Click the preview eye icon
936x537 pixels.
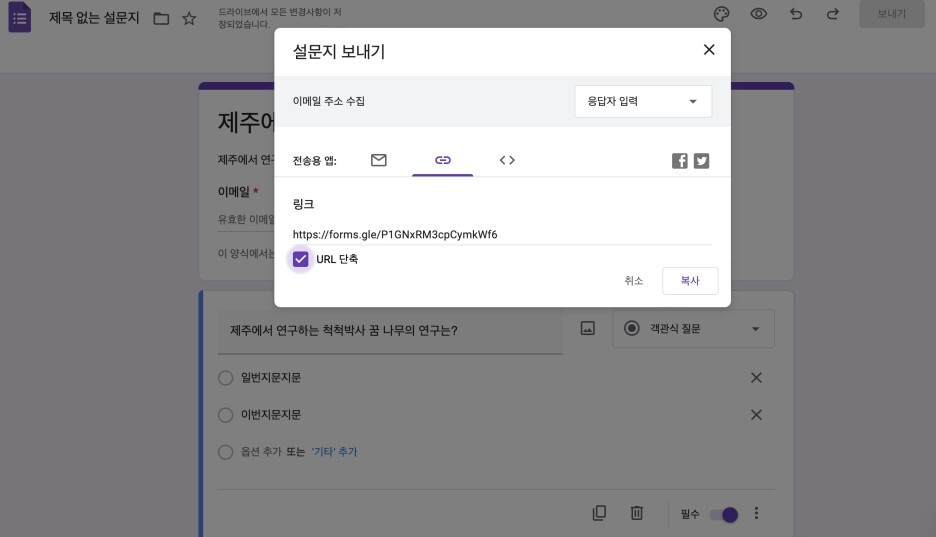pos(758,14)
